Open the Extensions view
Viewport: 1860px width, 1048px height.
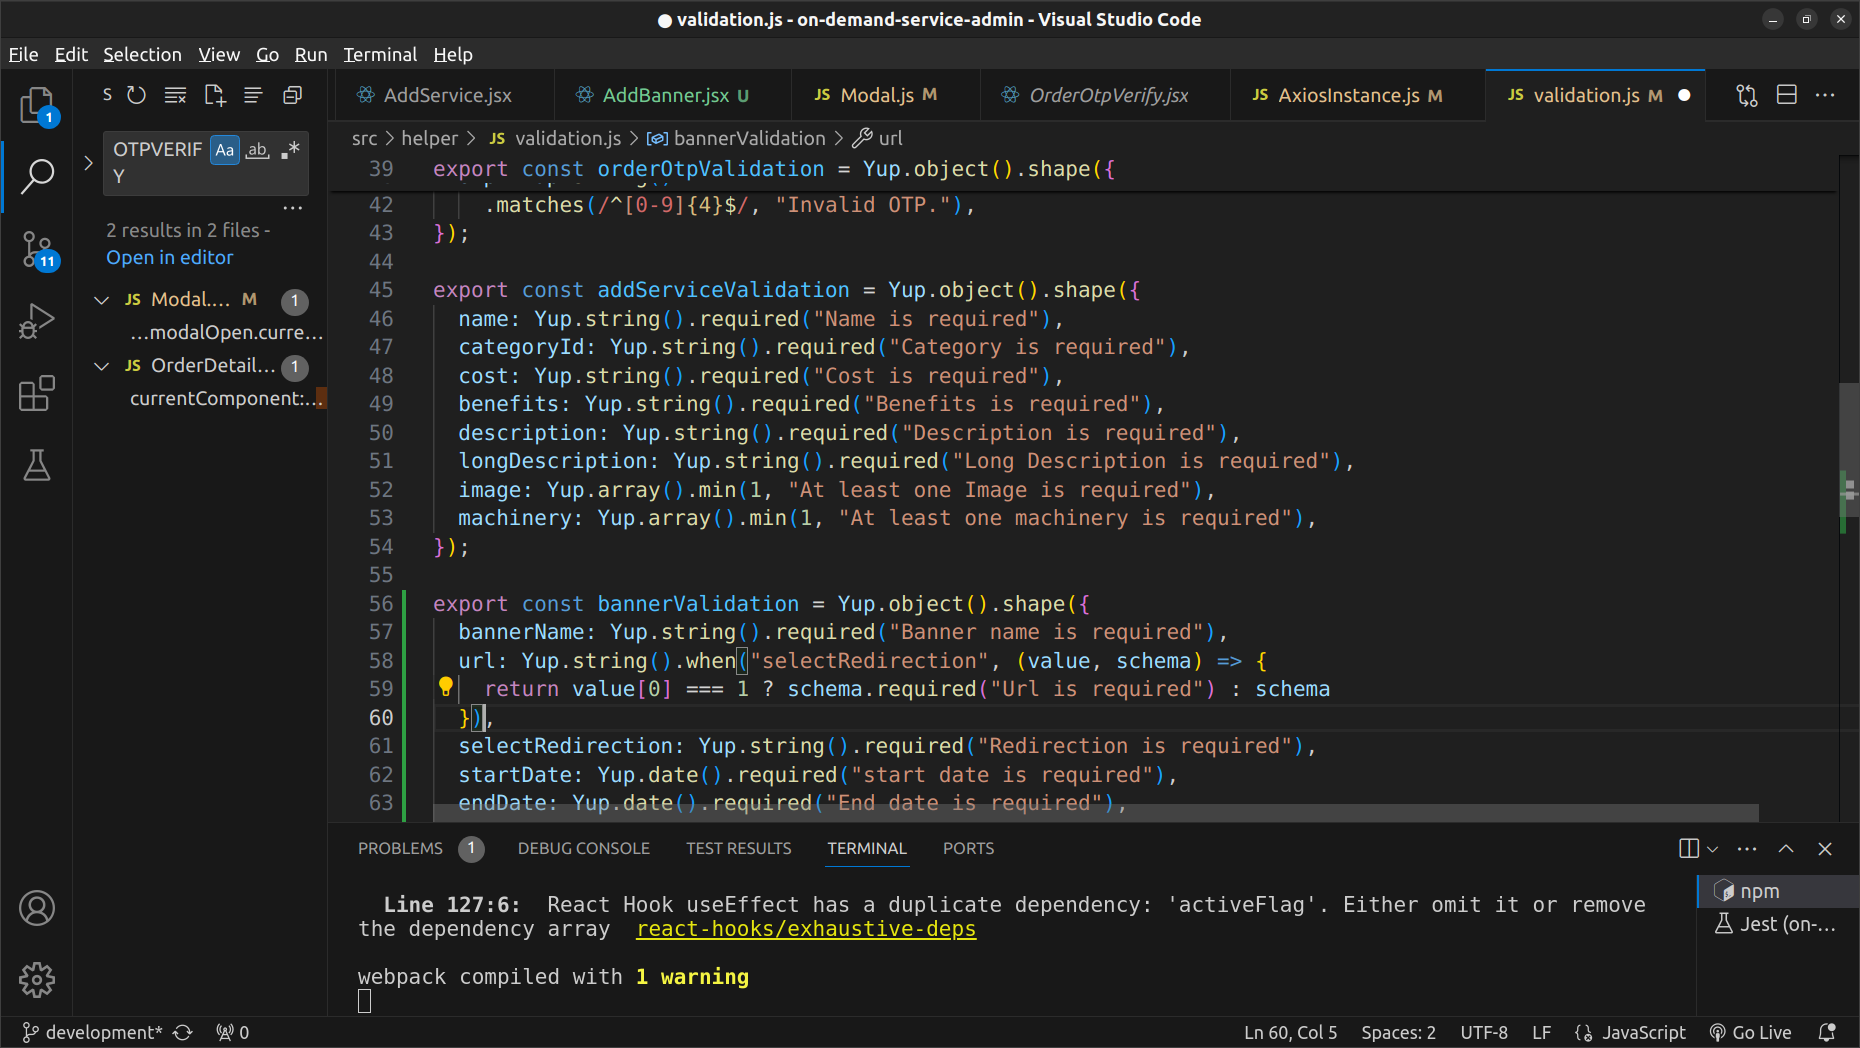point(37,393)
